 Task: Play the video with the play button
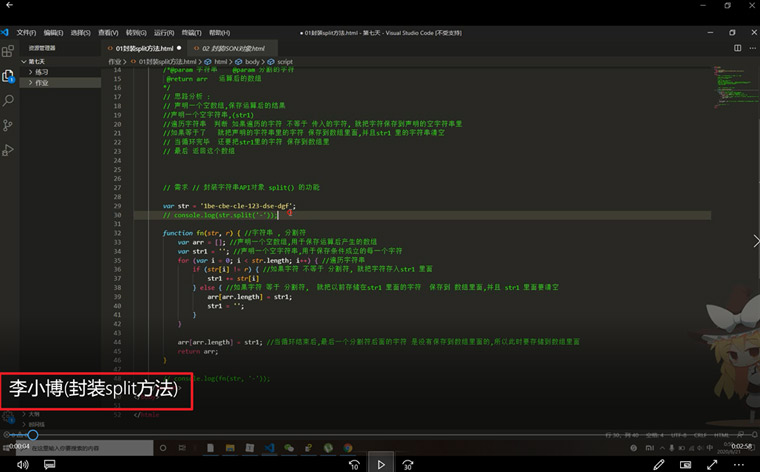381,464
